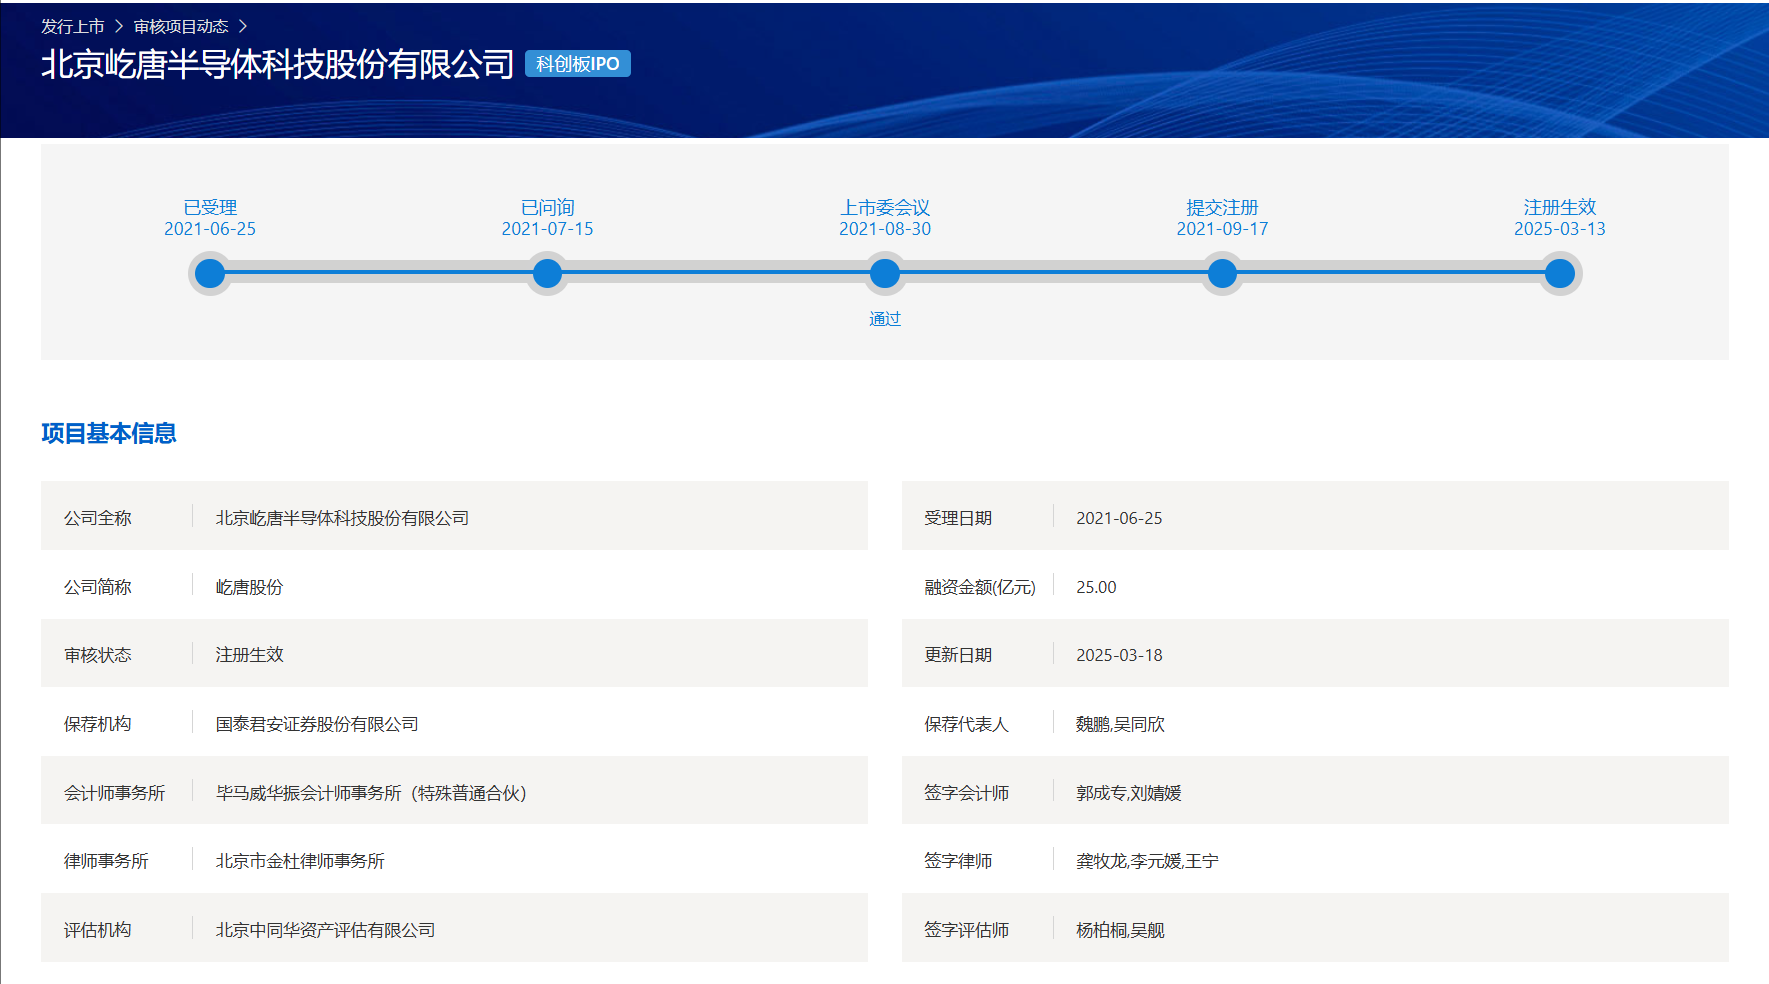Screen dimensions: 1769x984
Task: Click the accounting firm 毕马威华振会计师事务所
Action: pos(371,793)
